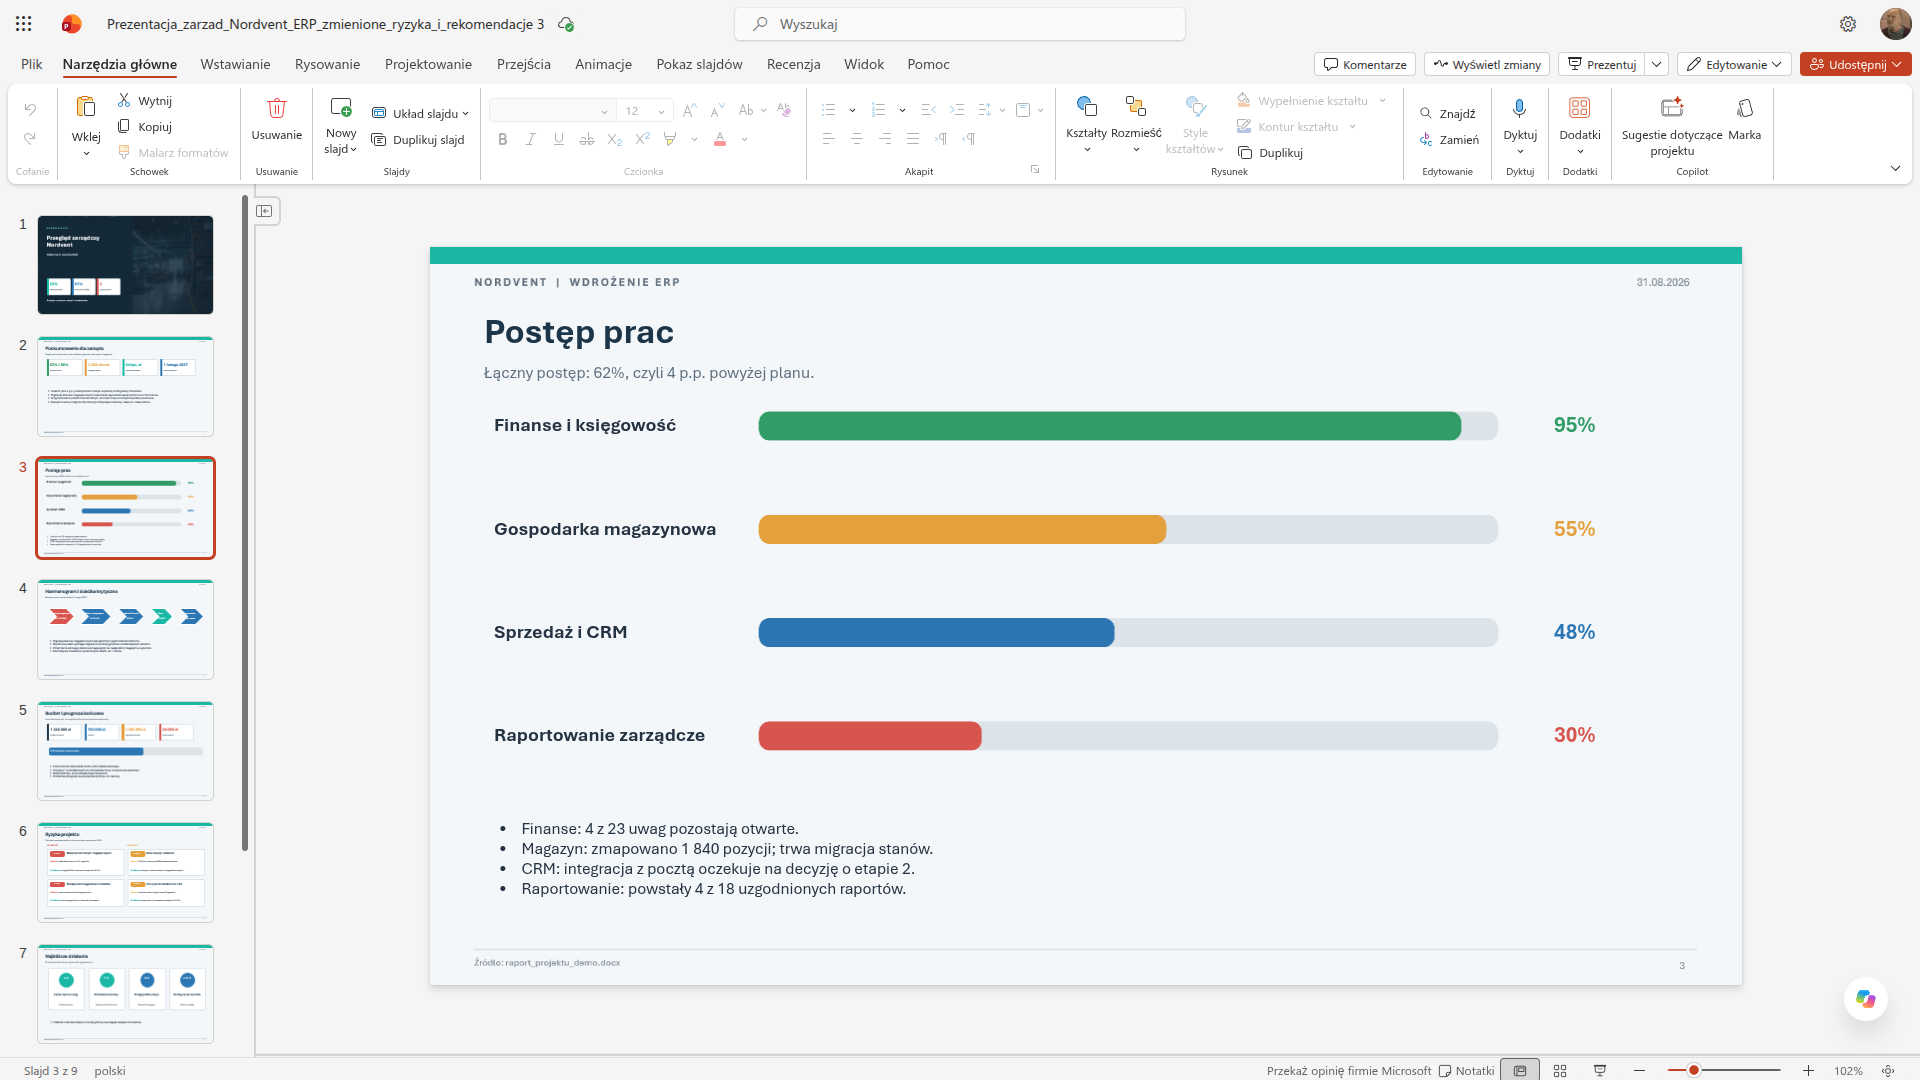Expand the Prezentuj options arrow
The height and width of the screenshot is (1080, 1920).
click(1657, 64)
